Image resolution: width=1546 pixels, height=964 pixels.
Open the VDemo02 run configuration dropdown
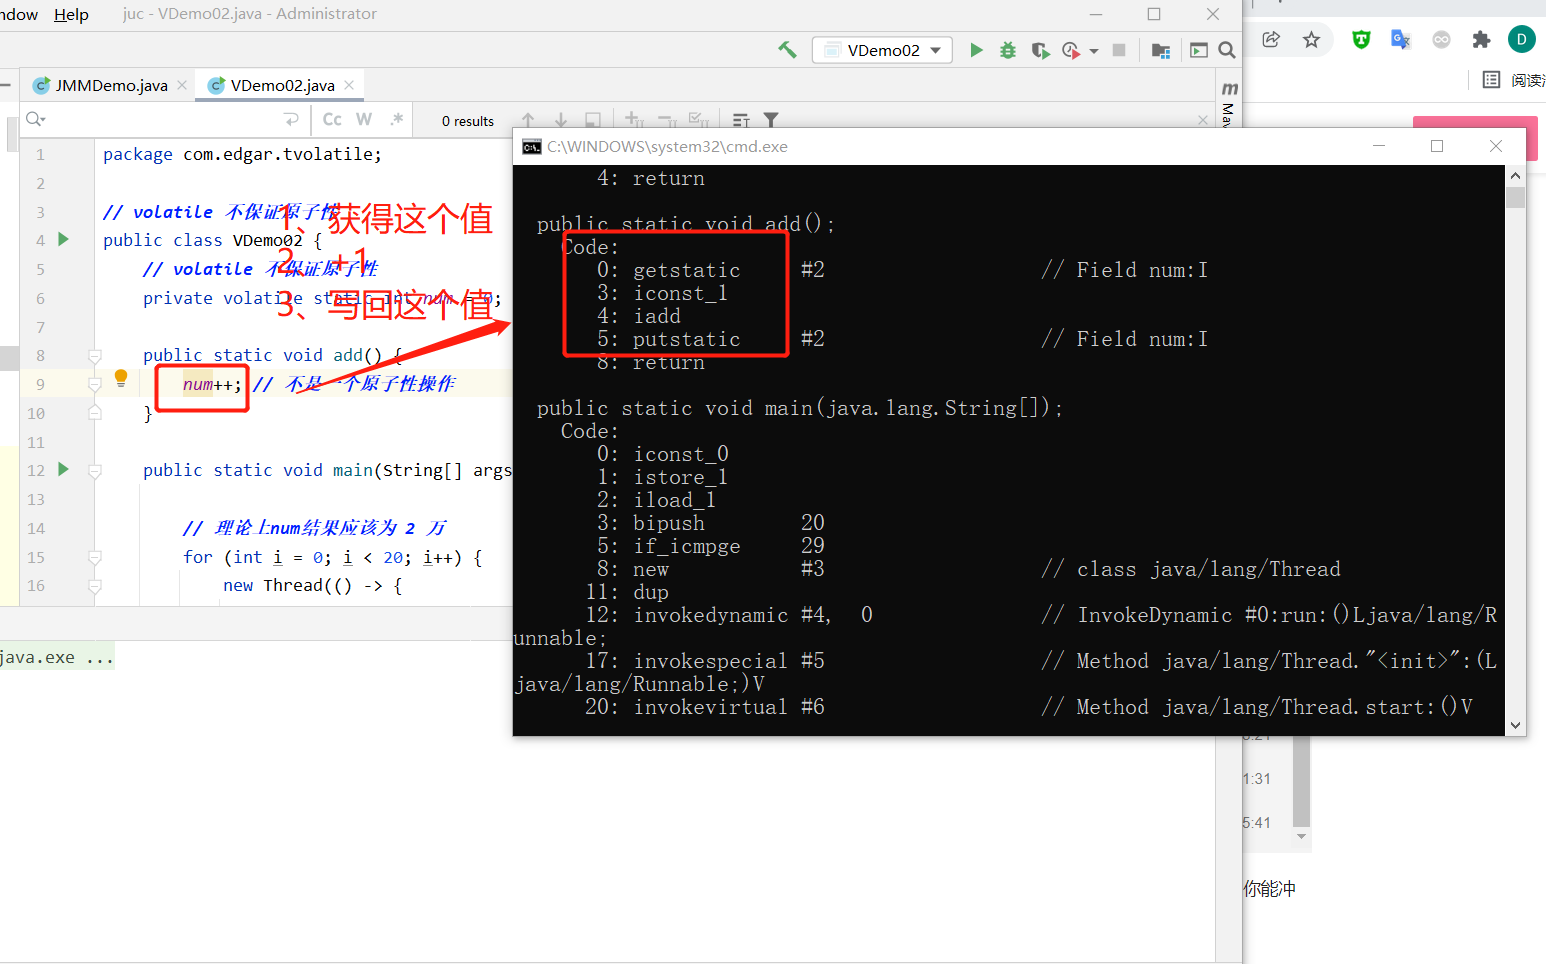[x=882, y=50]
